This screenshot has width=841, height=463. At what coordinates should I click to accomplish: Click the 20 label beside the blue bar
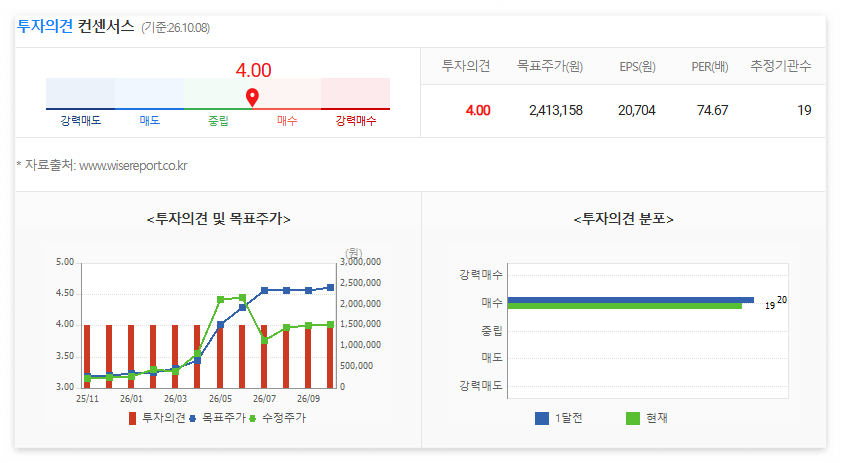point(782,300)
